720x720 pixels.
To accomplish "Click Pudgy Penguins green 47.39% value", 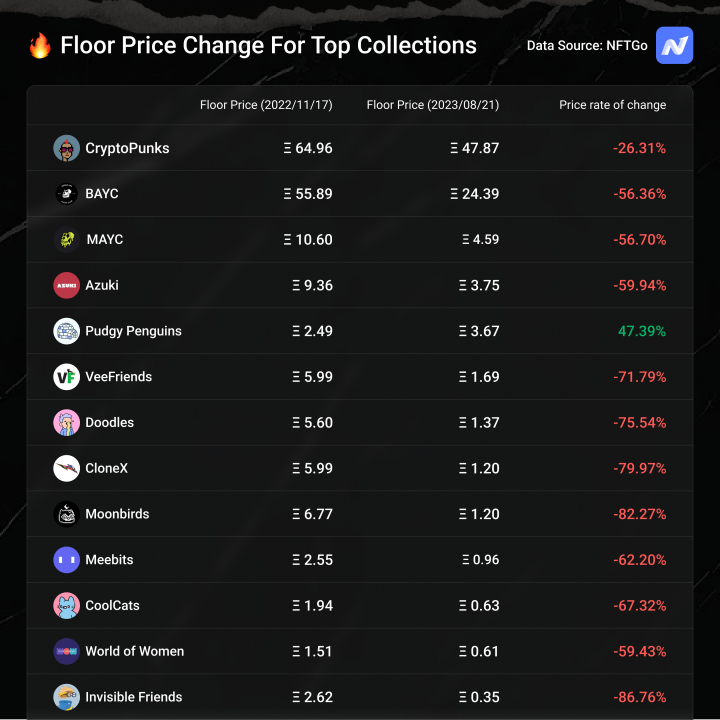I will 639,331.
